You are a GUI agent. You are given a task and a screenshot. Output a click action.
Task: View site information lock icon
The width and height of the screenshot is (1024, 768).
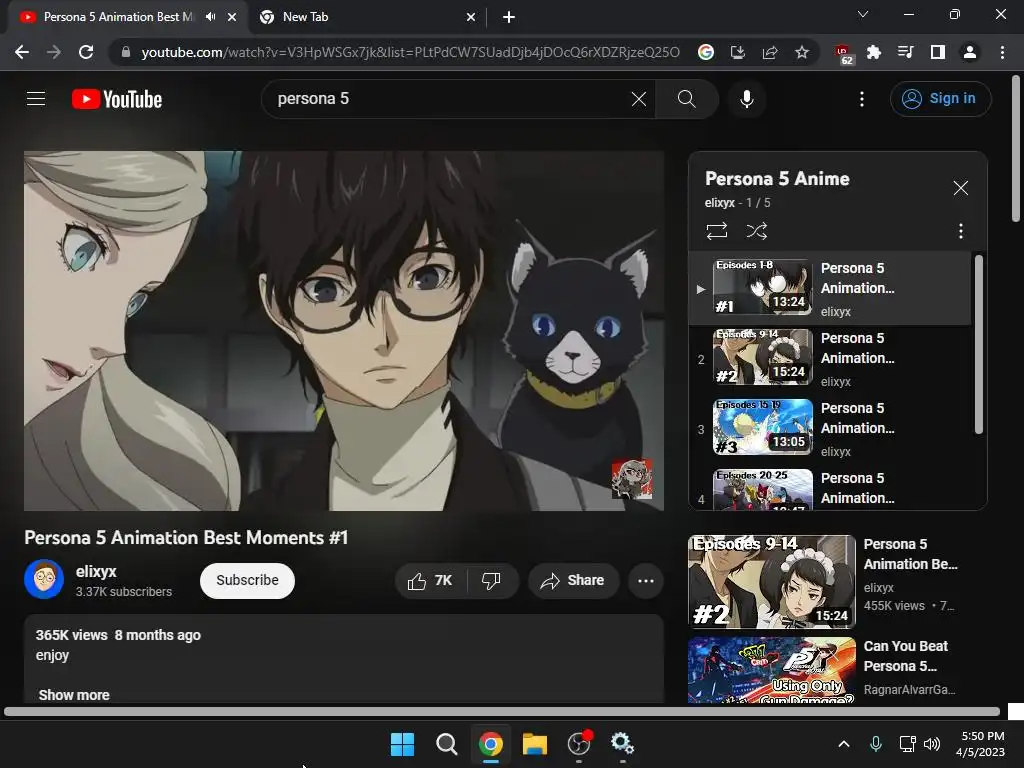tap(125, 52)
